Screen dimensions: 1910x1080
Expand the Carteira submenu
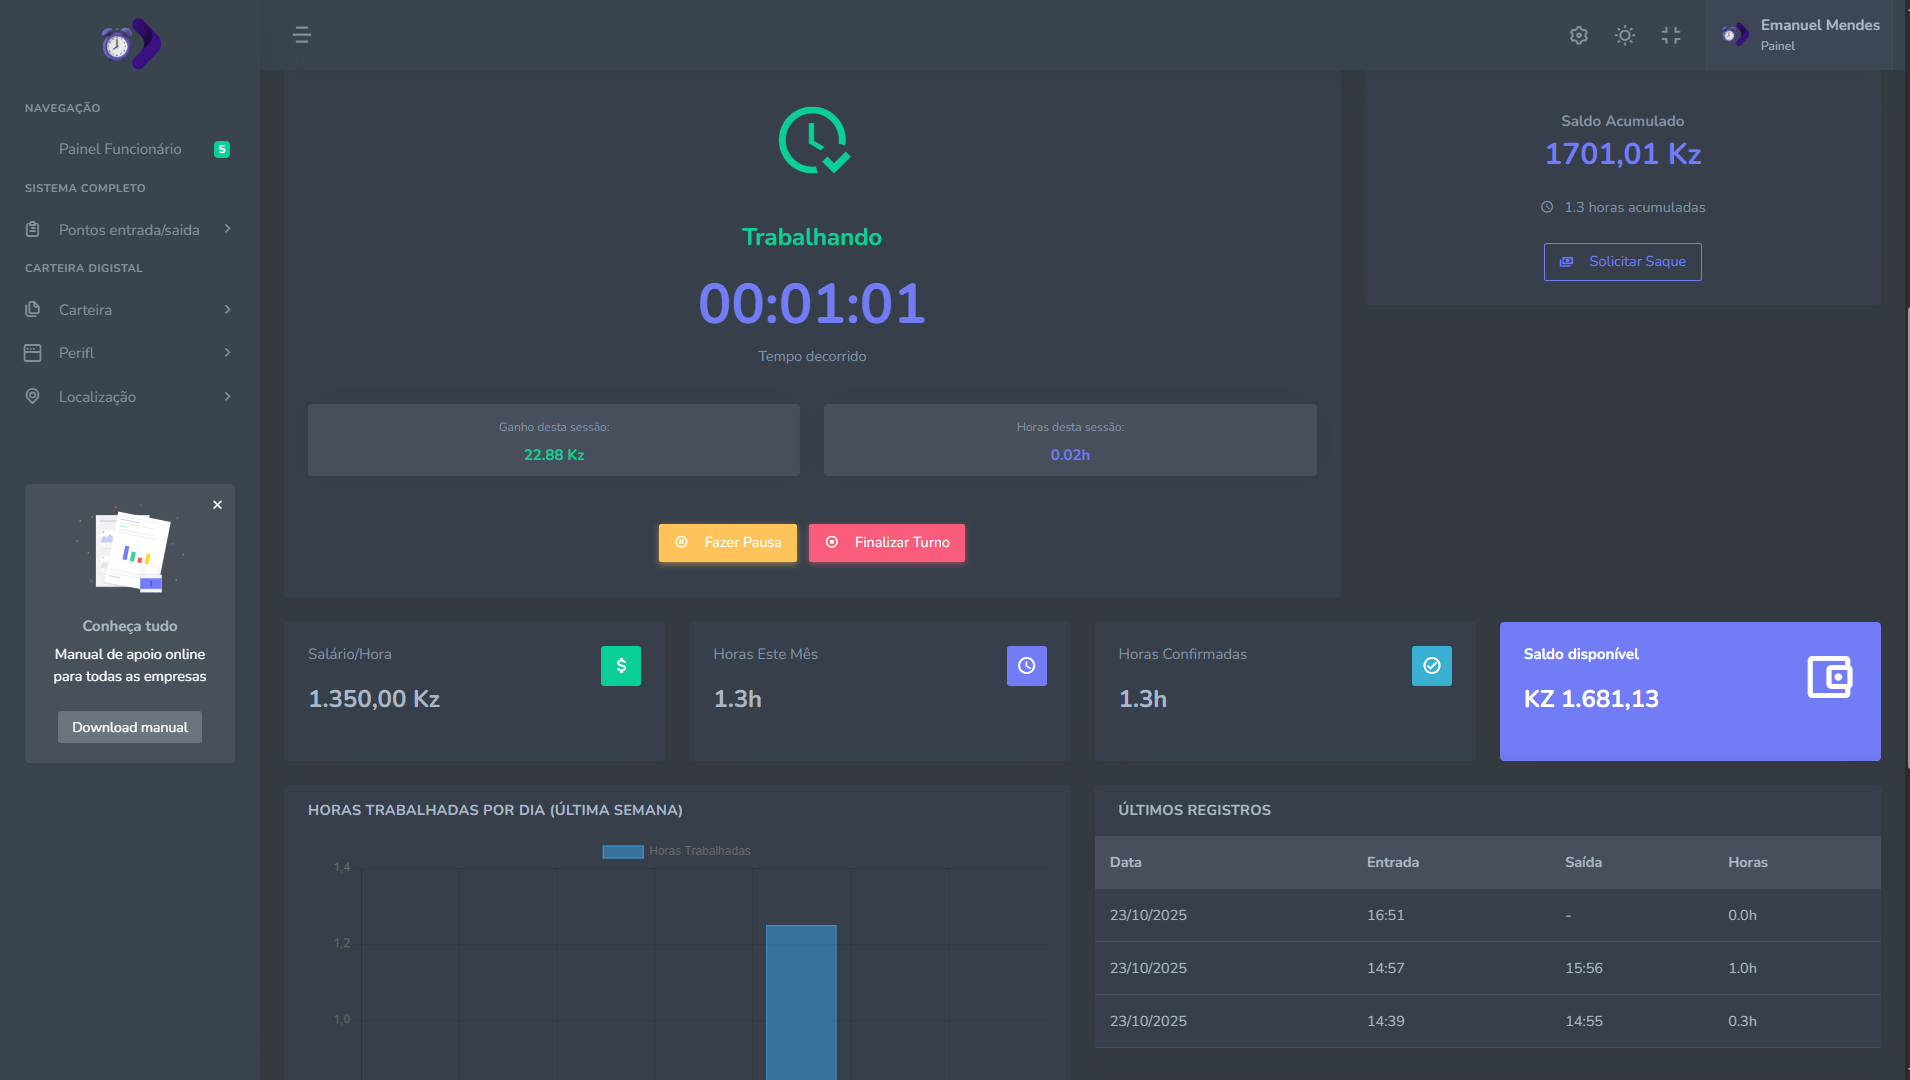(x=129, y=310)
